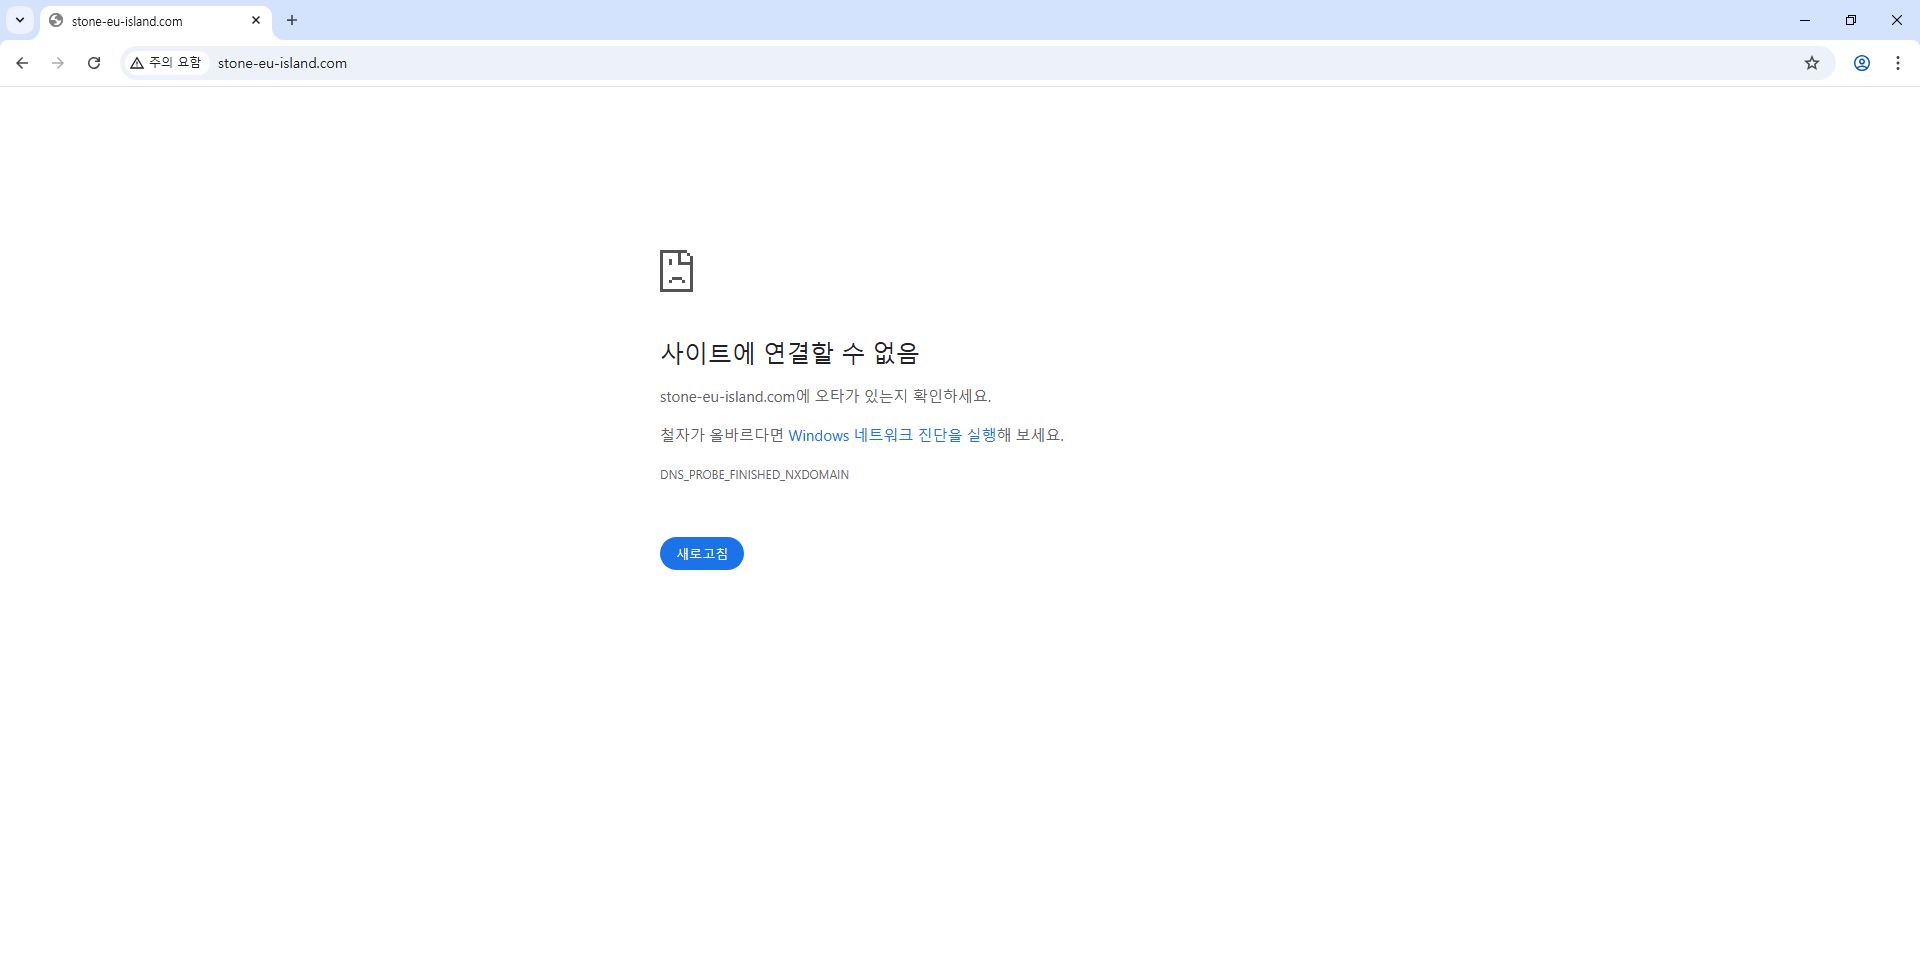The width and height of the screenshot is (1920, 977).
Task: Click the sad page error icon
Action: coord(677,271)
